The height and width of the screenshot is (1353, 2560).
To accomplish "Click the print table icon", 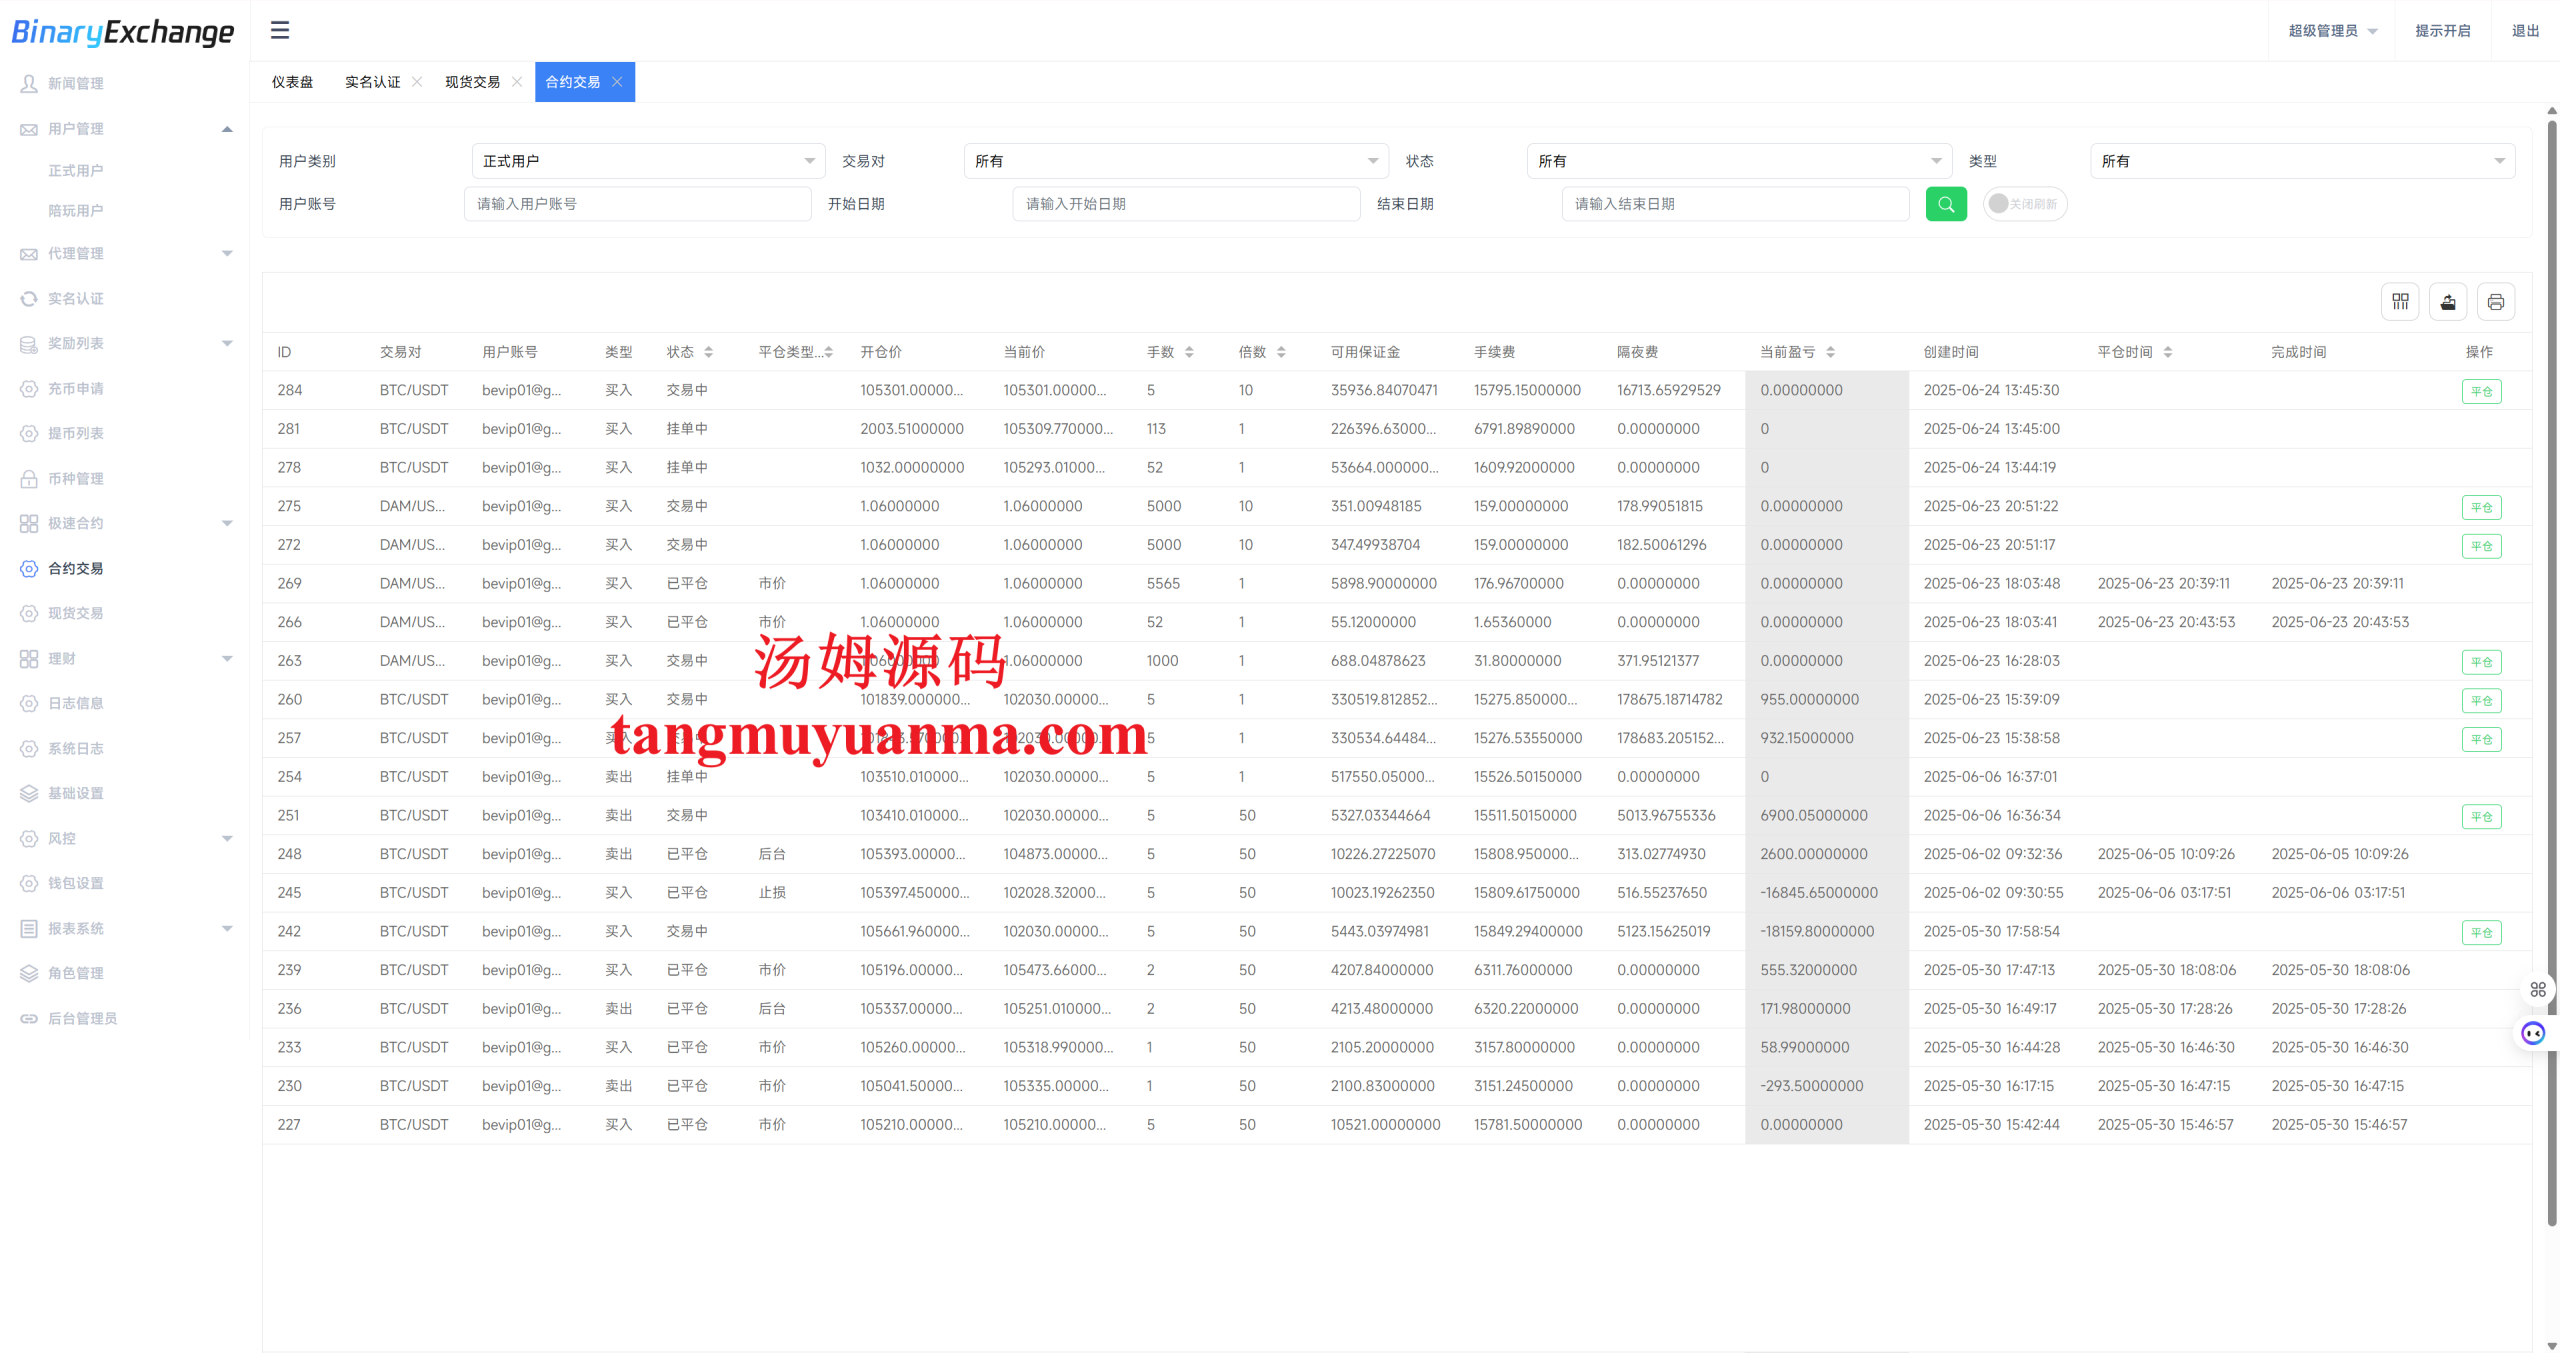I will 2495,302.
